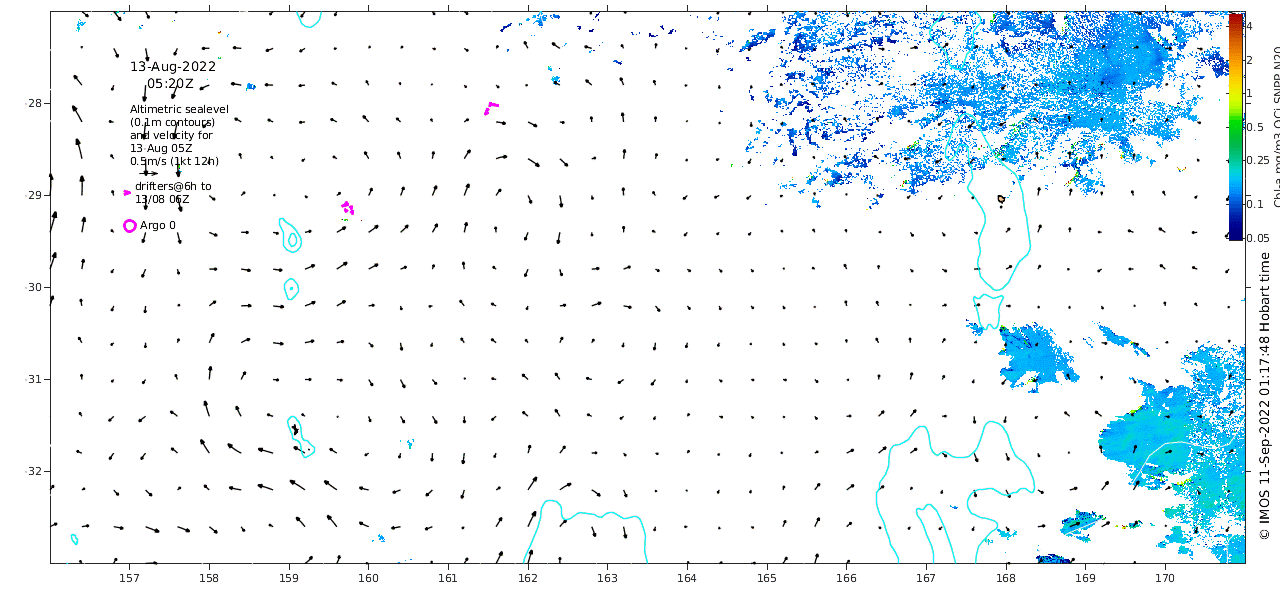Click longitude tick label 169

click(1085, 578)
